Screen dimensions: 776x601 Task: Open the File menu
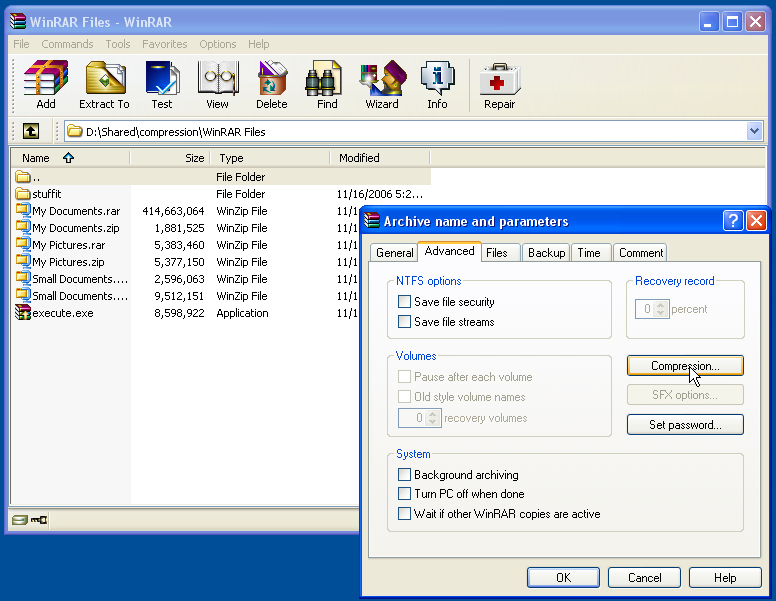21,44
